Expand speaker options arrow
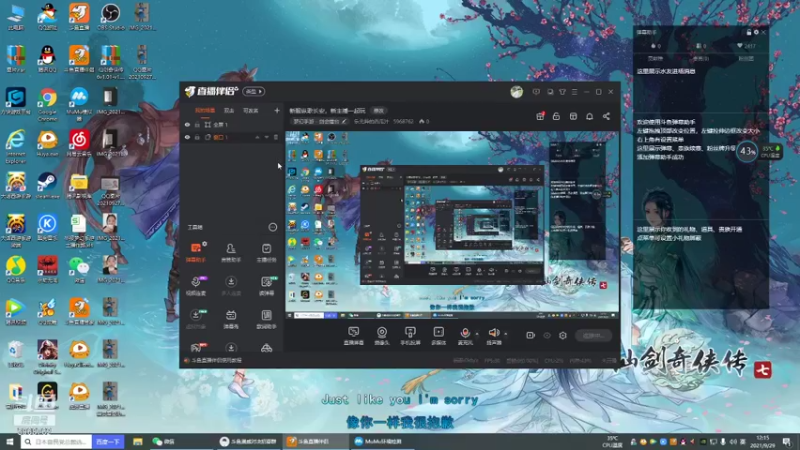 (506, 334)
